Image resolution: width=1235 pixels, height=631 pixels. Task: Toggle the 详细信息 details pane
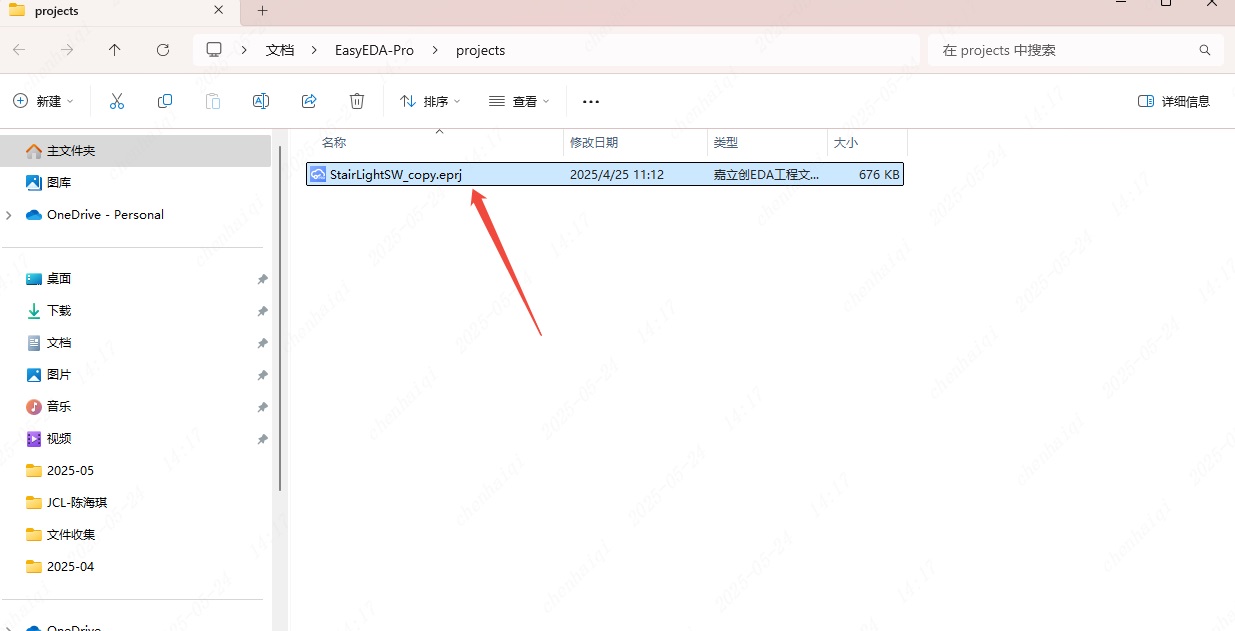point(1174,101)
